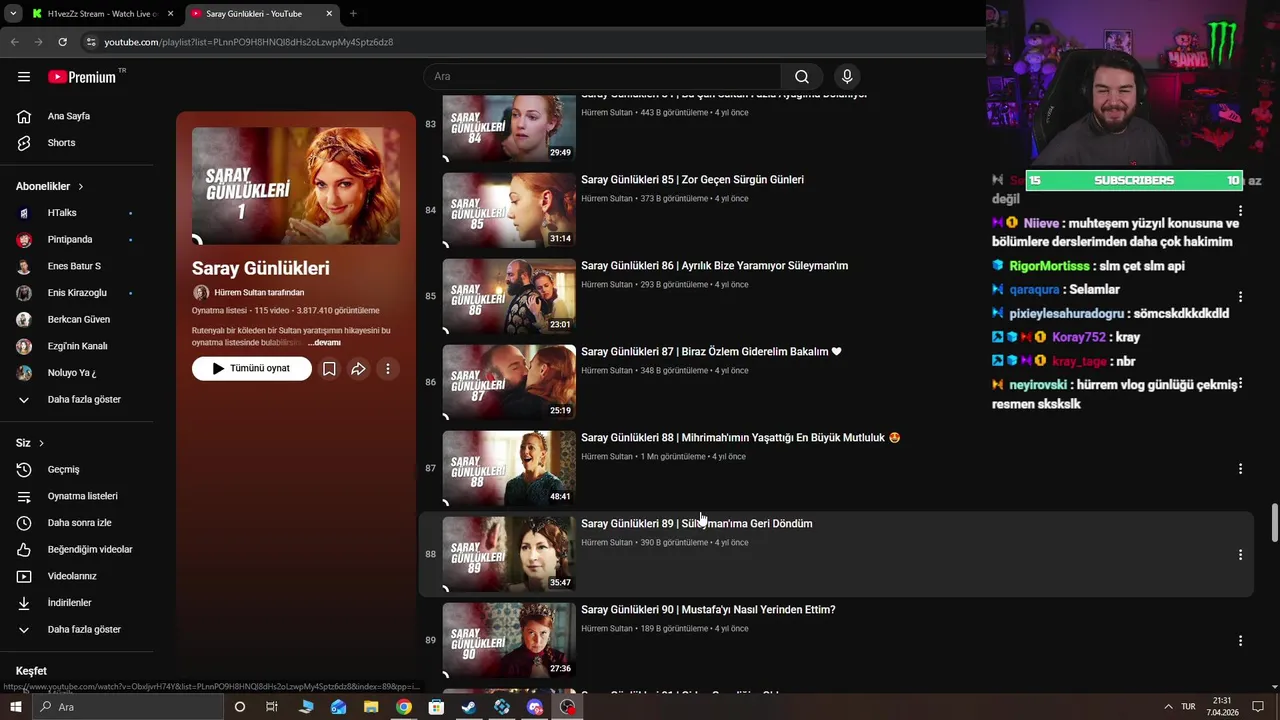Image resolution: width=1280 pixels, height=720 pixels.
Task: Open Ezgi'nin Kanalı channel
Action: point(78,346)
